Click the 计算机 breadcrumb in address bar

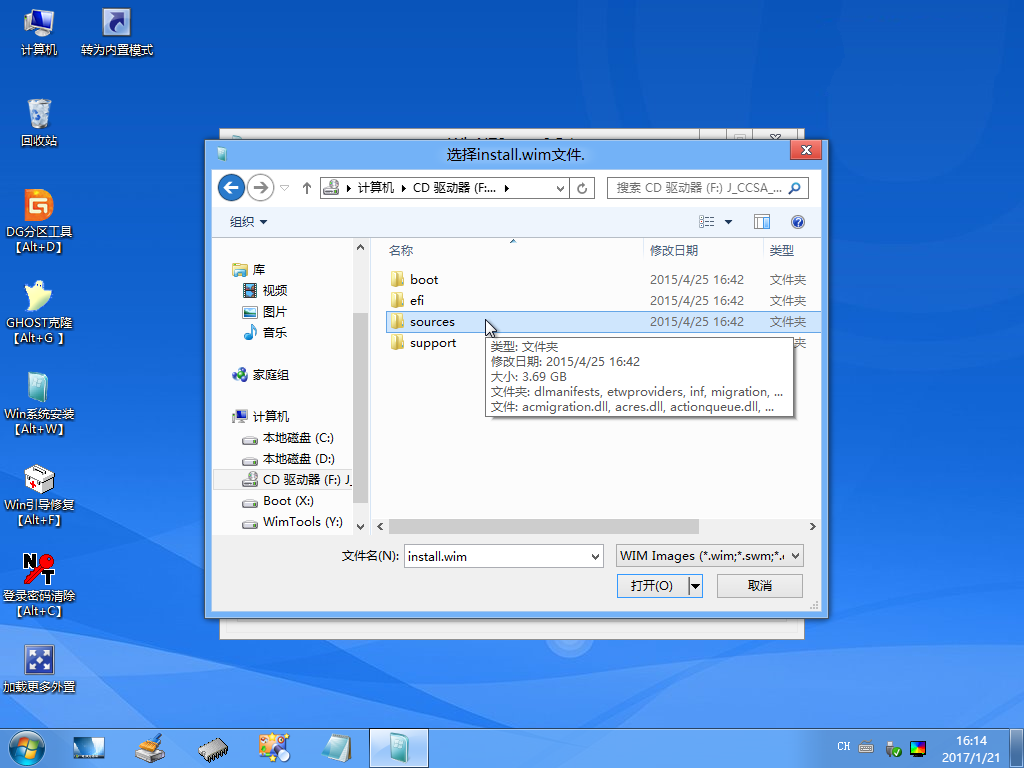pos(376,188)
